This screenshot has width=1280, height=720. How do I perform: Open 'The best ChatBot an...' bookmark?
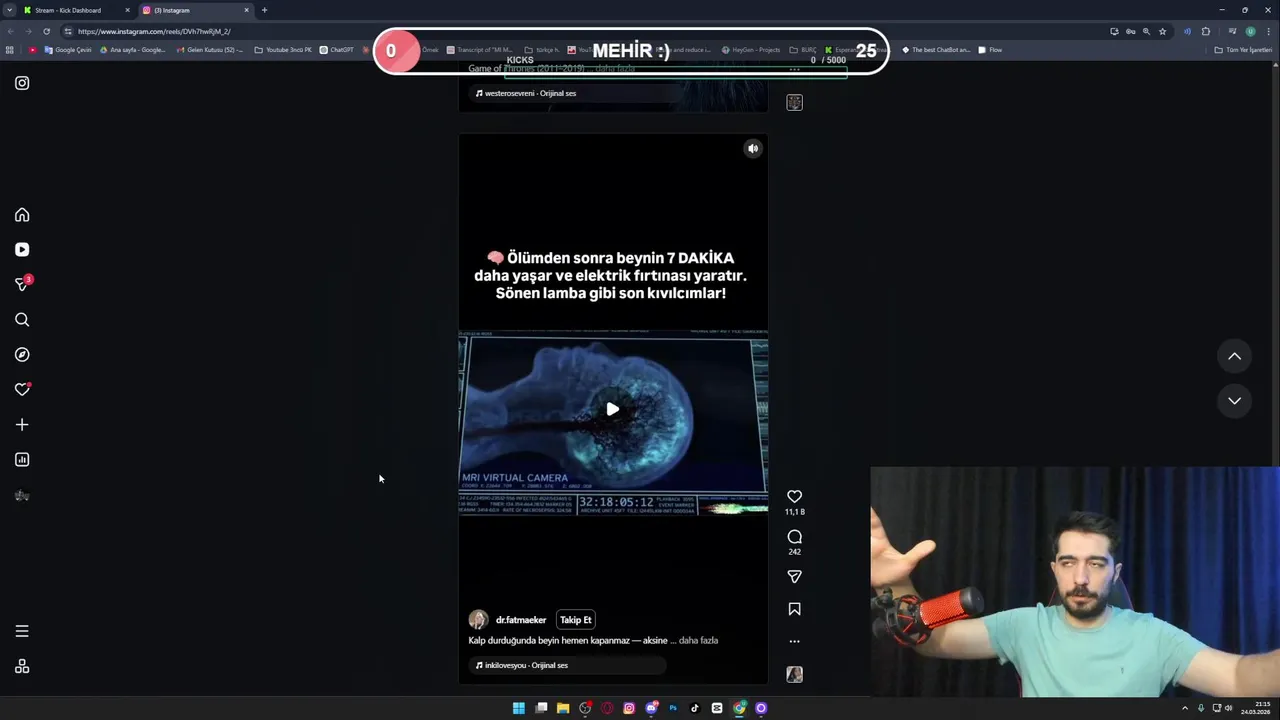click(936, 50)
